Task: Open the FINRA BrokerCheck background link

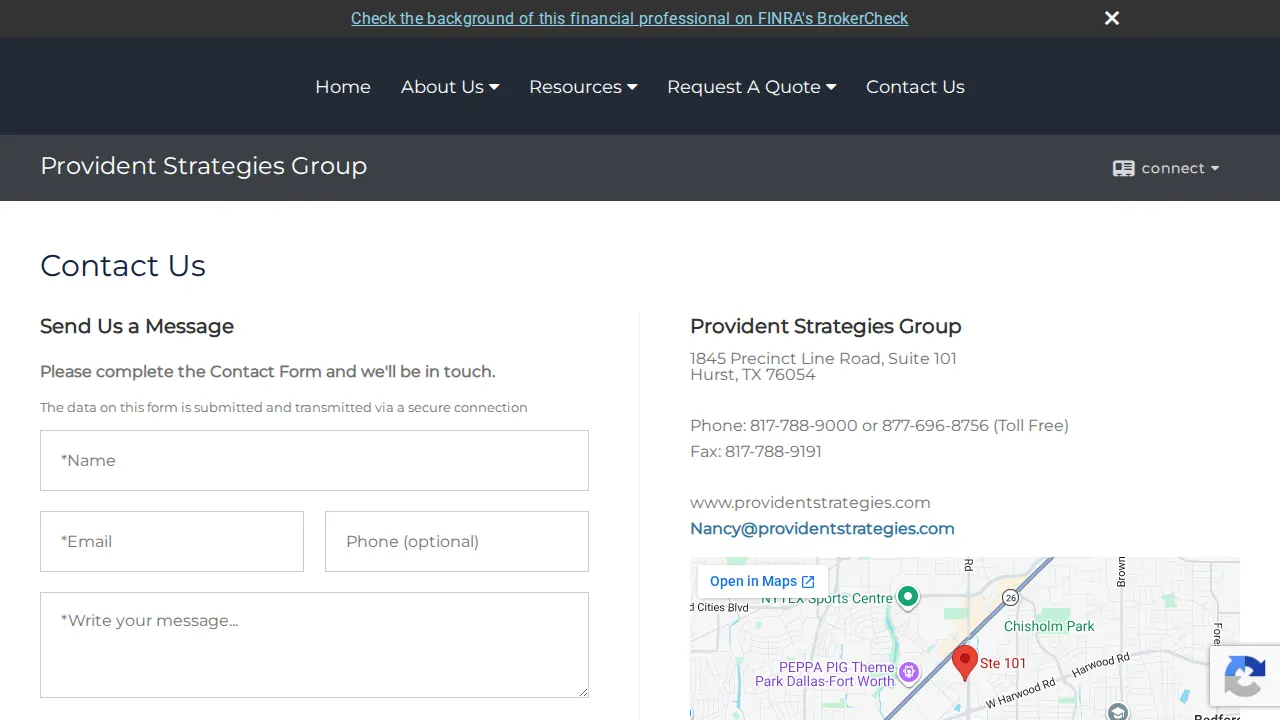Action: pyautogui.click(x=629, y=18)
